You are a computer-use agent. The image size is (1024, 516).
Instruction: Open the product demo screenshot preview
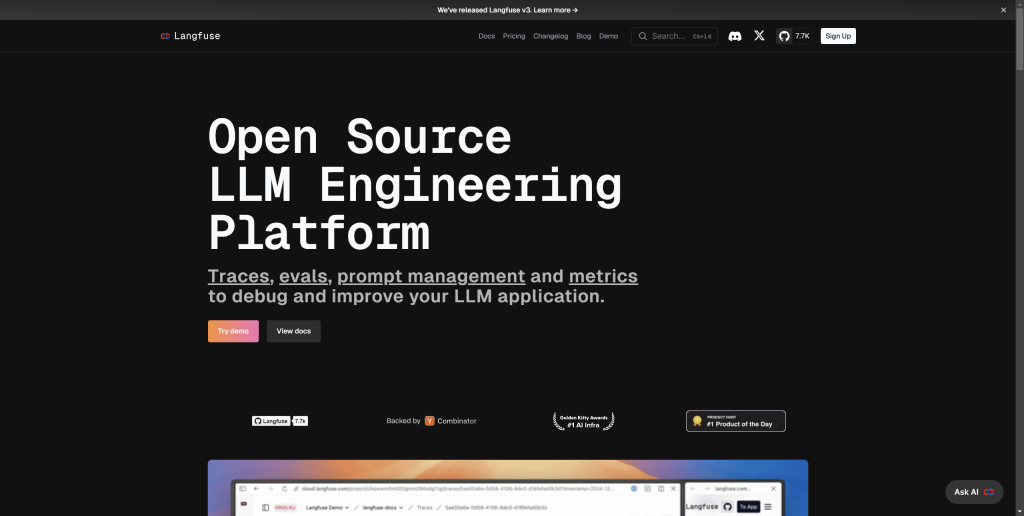[507, 488]
